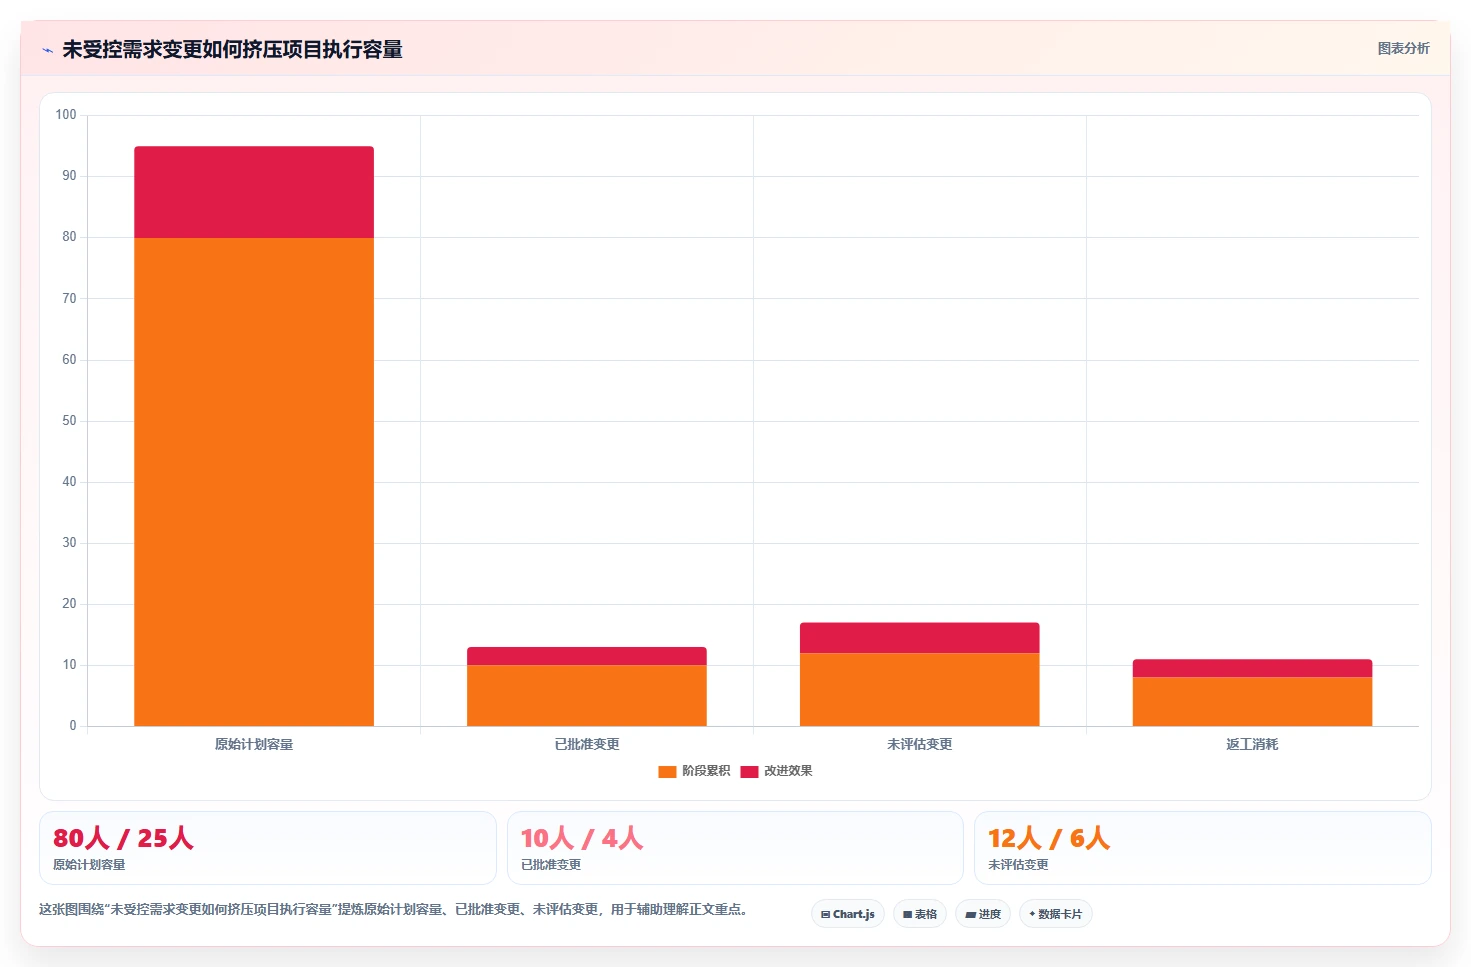Click the red bar segment for 已批准变更
The image size is (1471, 967).
[x=587, y=656]
